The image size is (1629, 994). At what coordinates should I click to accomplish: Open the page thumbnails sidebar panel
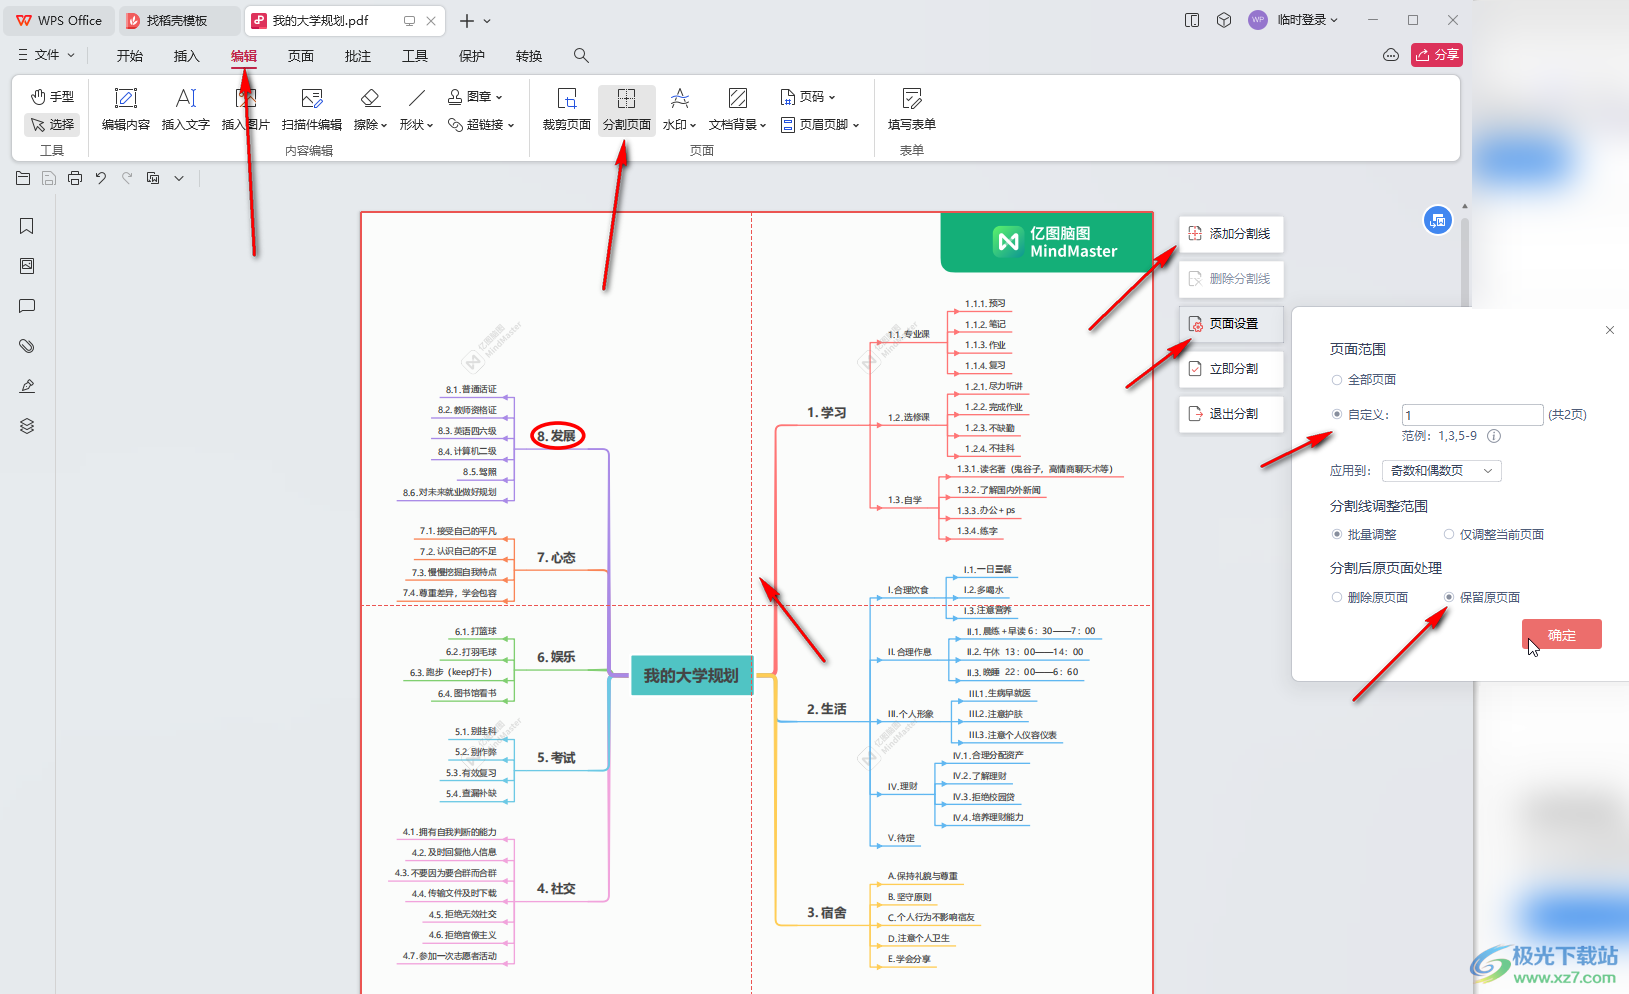click(x=27, y=266)
